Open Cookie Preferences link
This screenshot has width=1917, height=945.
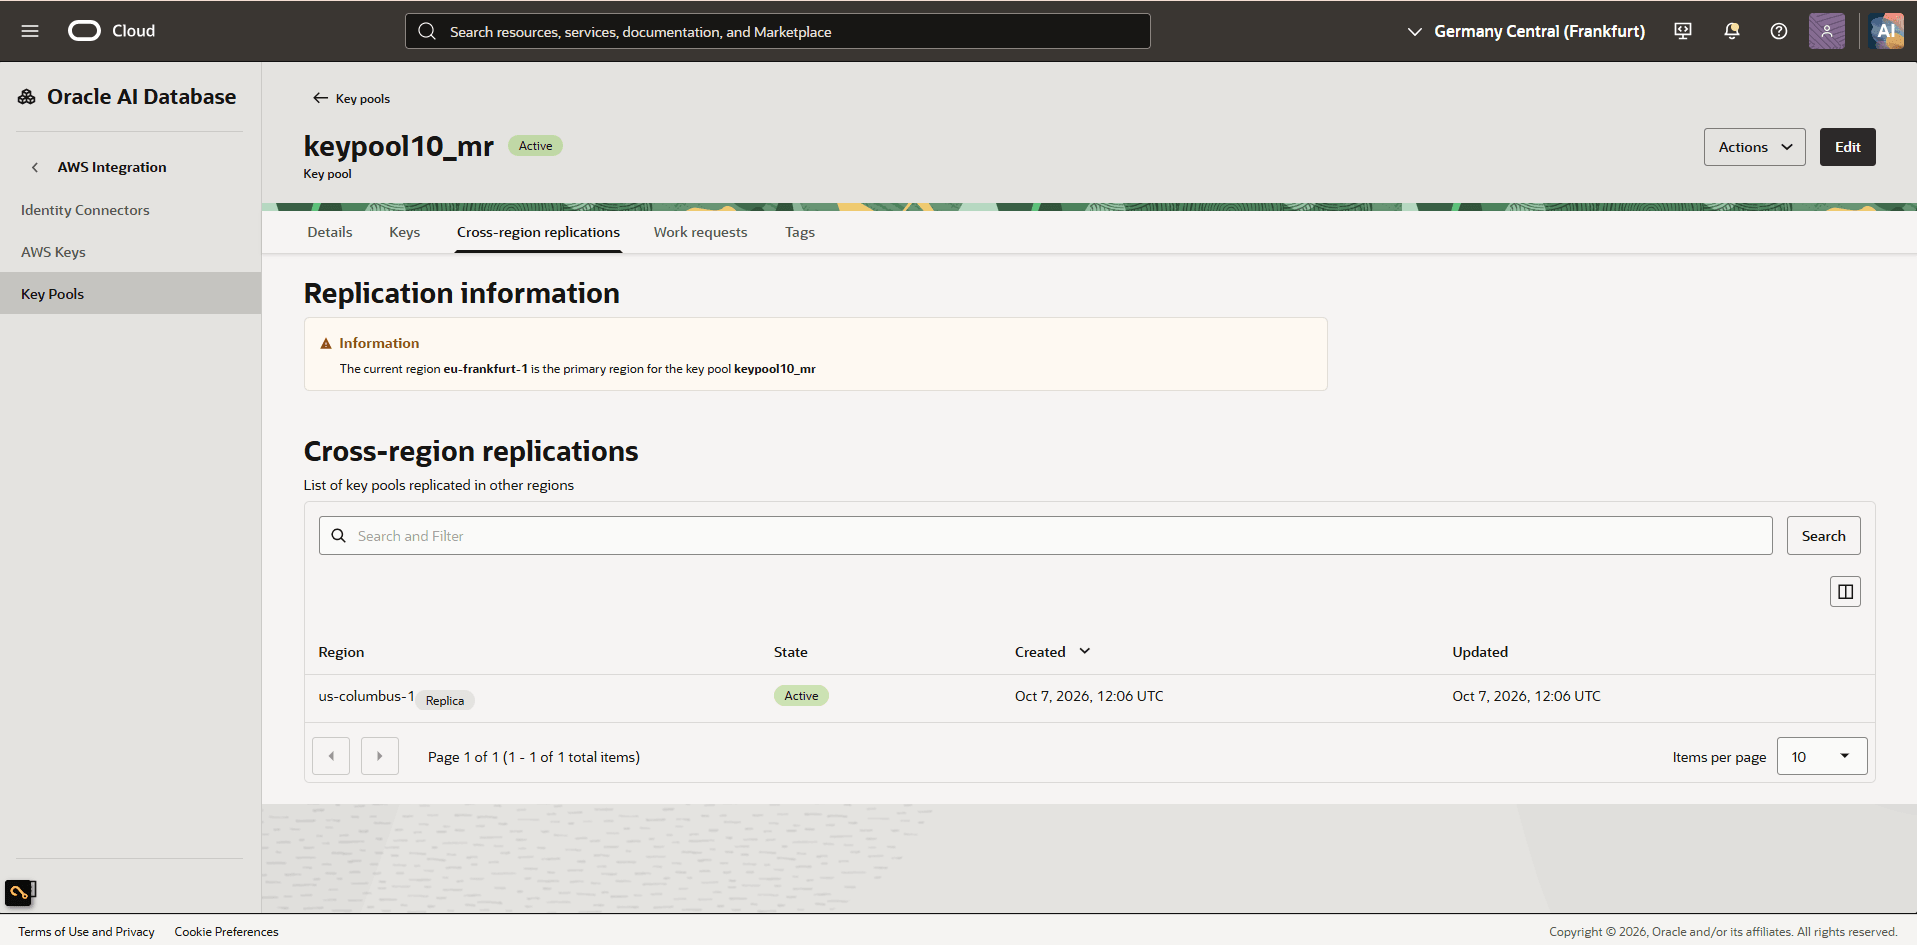pyautogui.click(x=227, y=932)
